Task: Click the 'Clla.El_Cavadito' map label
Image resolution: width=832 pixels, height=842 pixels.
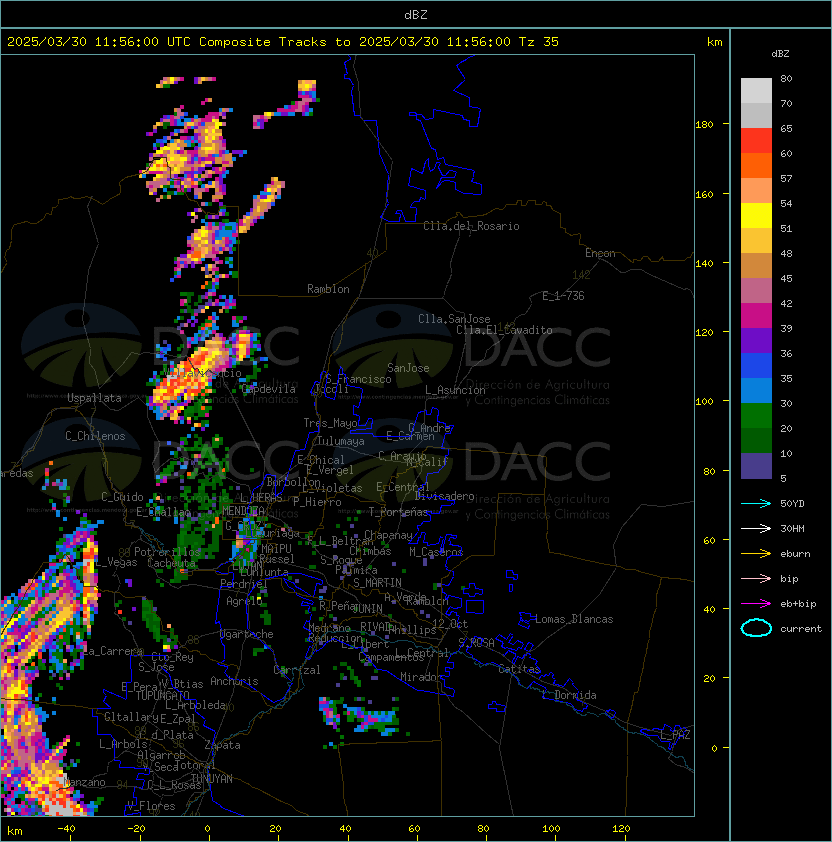Action: click(x=504, y=330)
